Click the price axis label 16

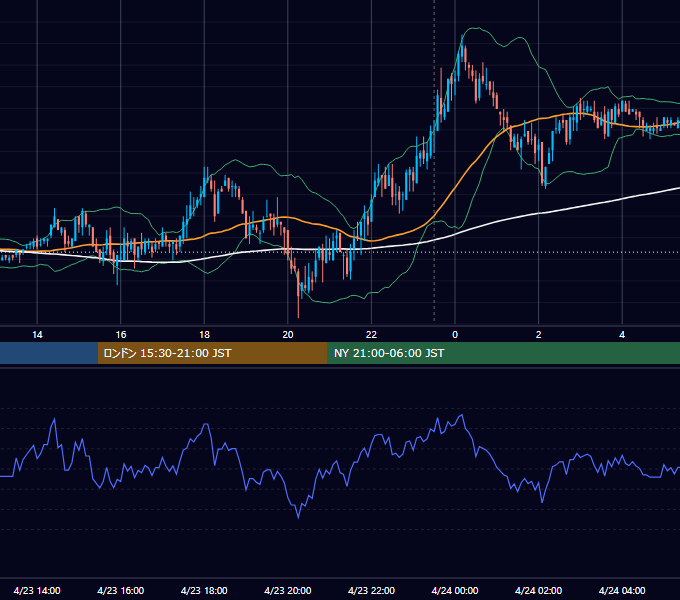pos(121,335)
